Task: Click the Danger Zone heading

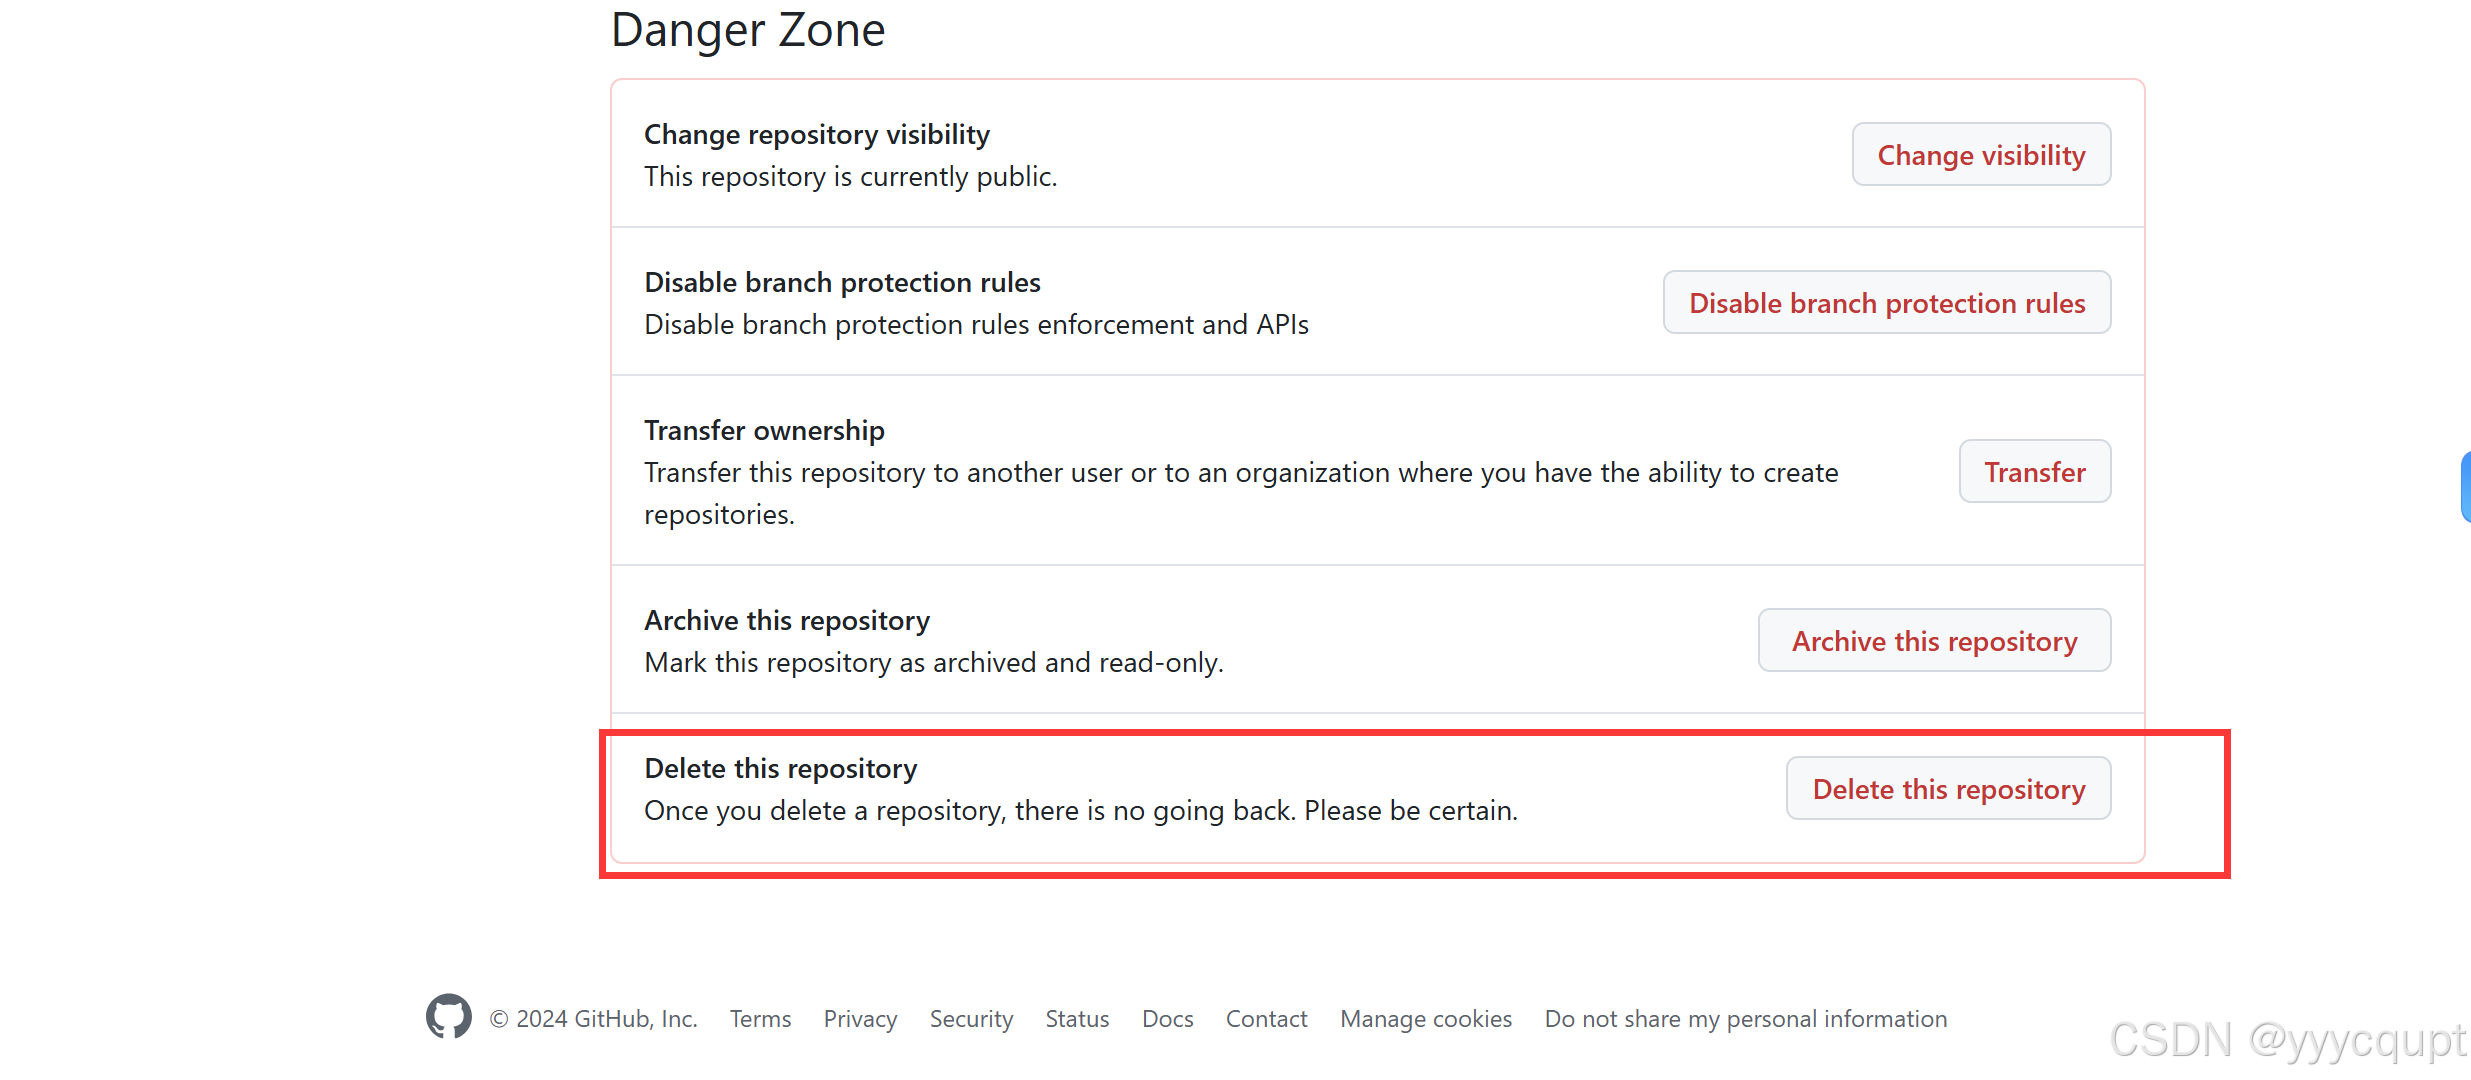Action: coord(748,30)
